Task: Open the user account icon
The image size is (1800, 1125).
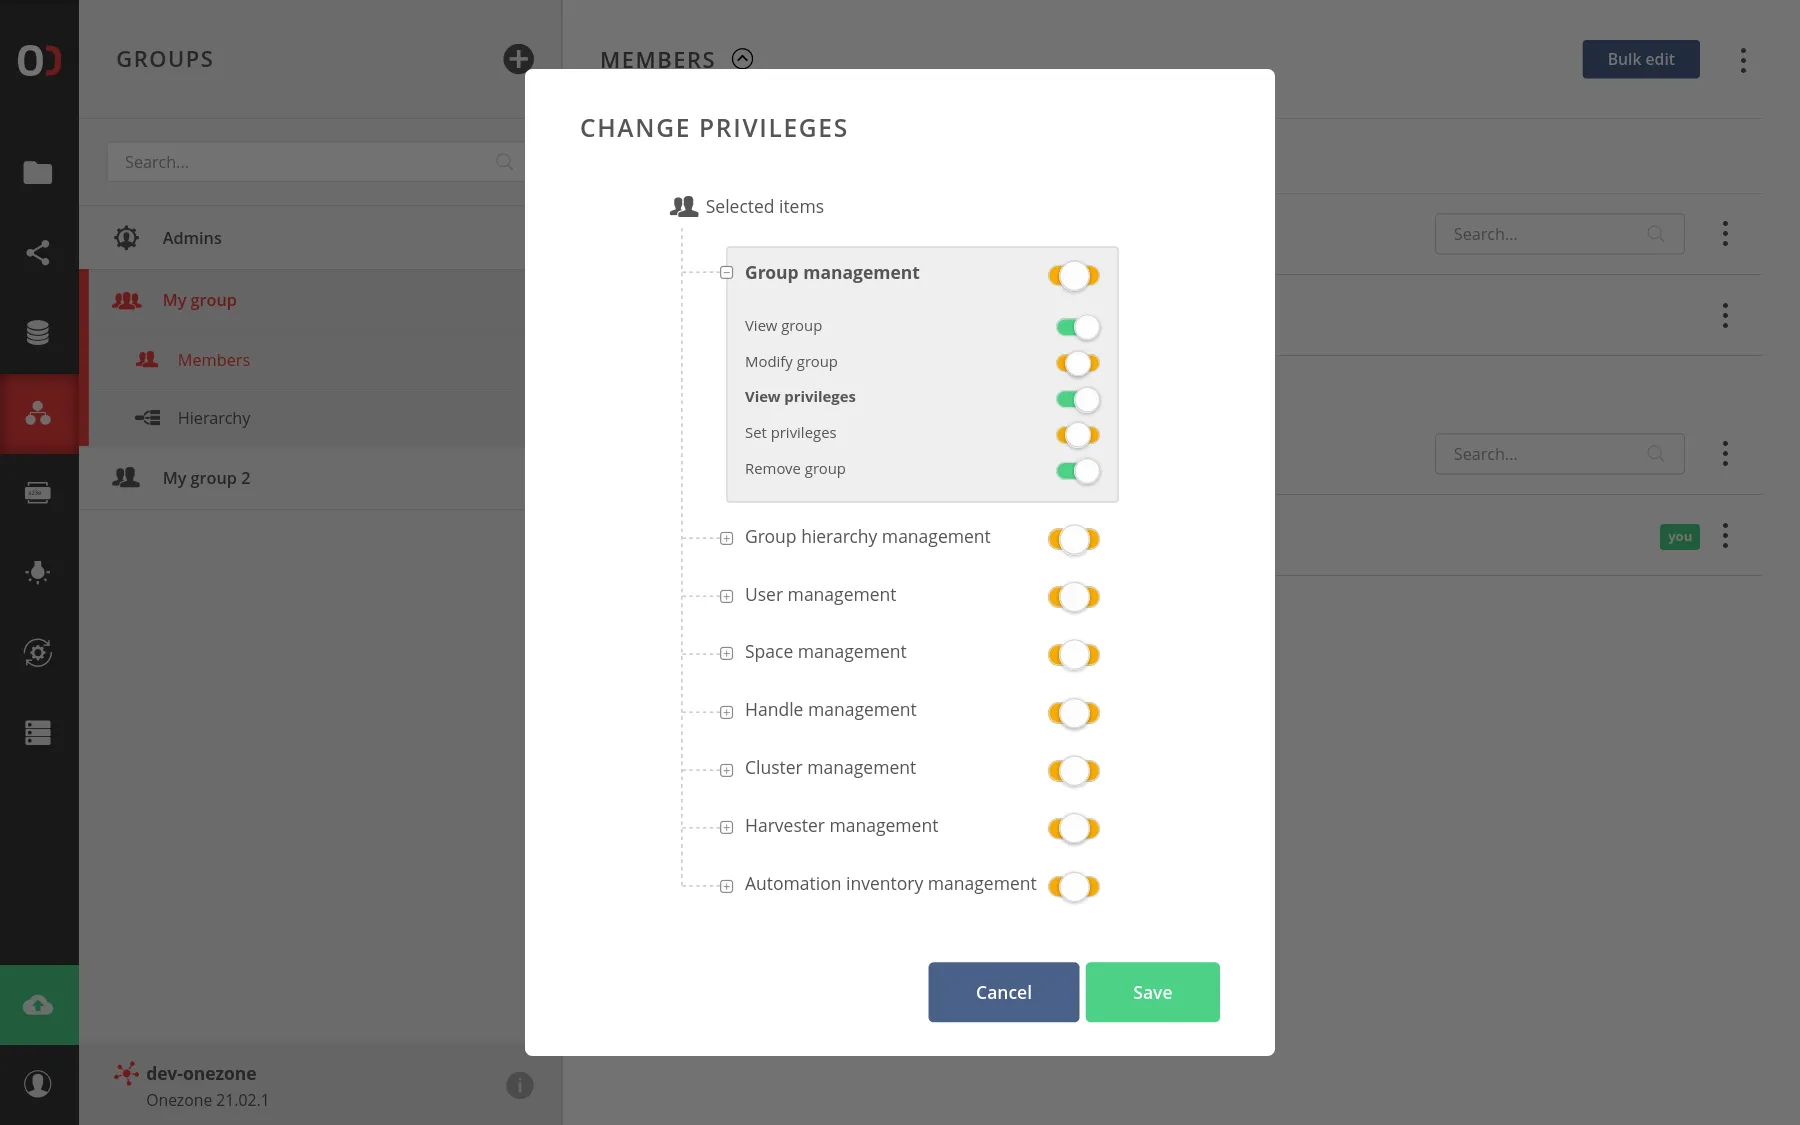Action: point(38,1084)
